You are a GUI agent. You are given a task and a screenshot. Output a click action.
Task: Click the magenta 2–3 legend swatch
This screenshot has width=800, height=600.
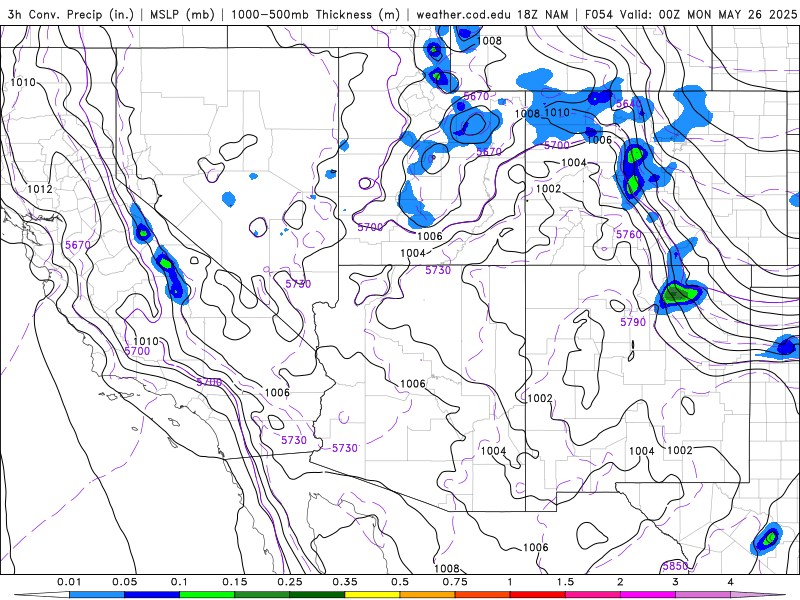[648, 595]
